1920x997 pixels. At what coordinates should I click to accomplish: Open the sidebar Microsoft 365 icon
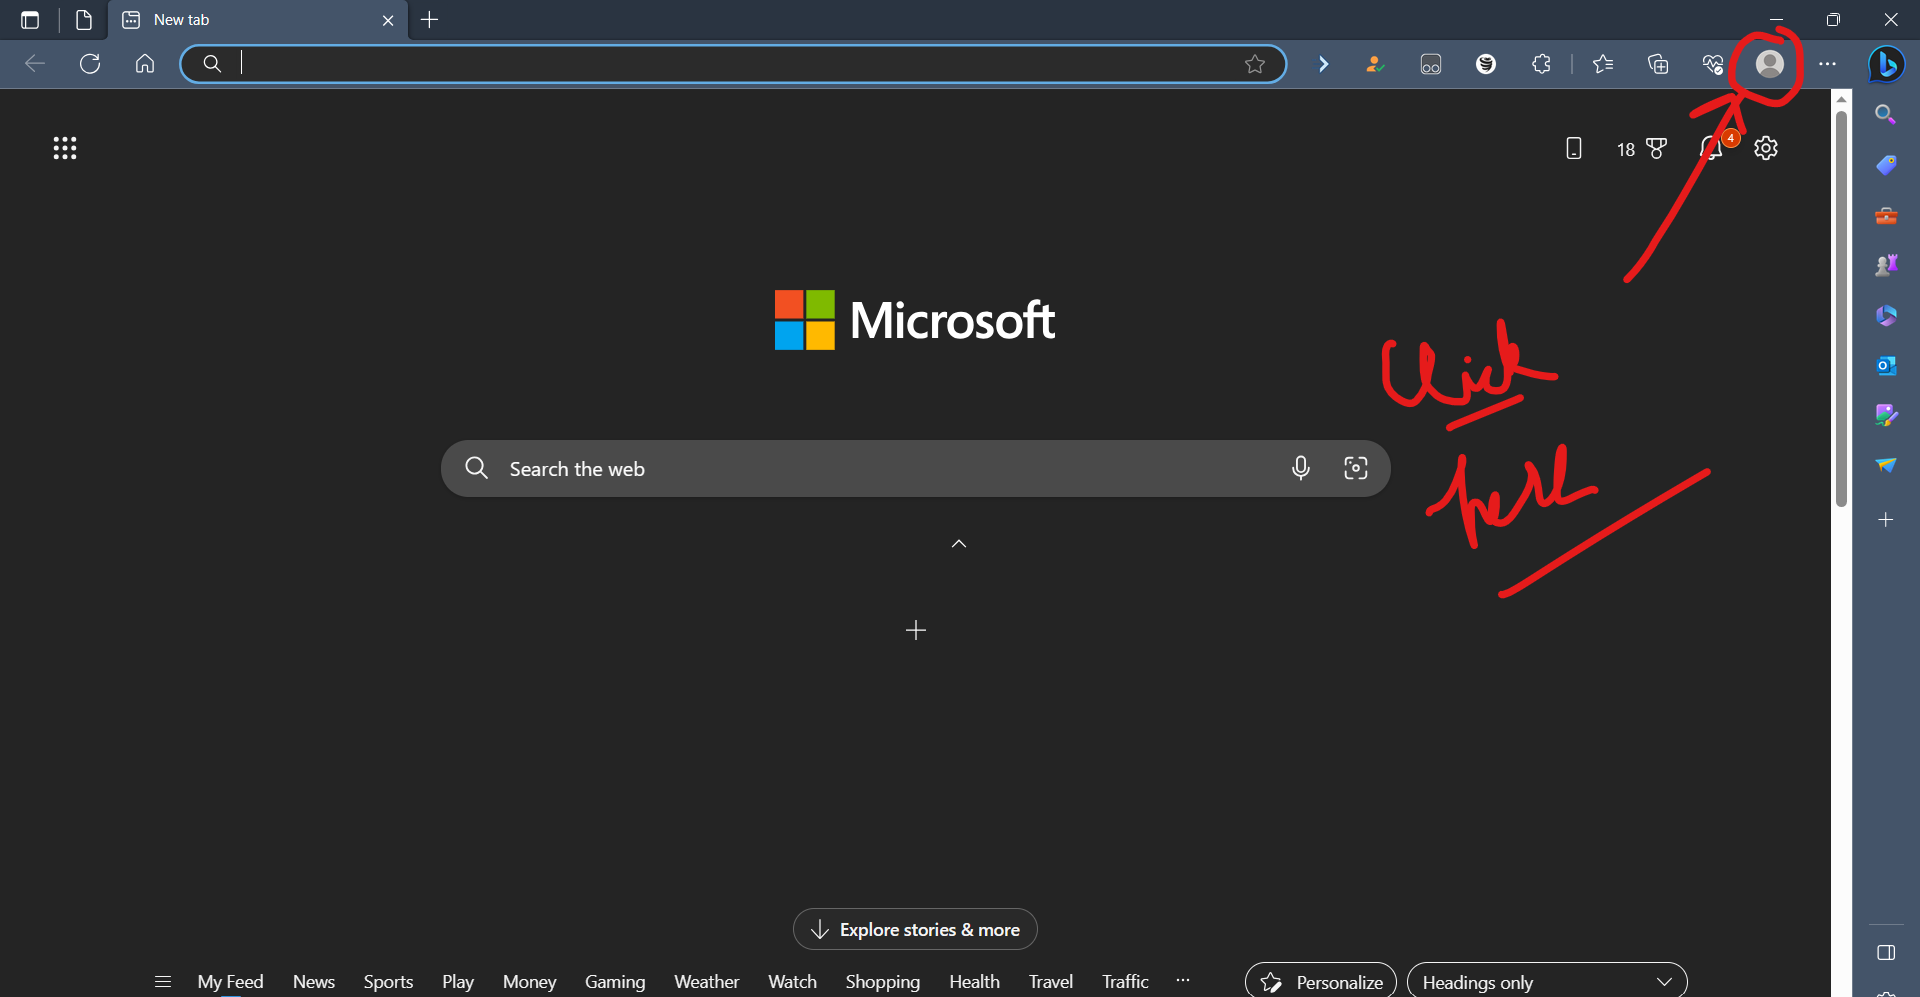(x=1886, y=315)
